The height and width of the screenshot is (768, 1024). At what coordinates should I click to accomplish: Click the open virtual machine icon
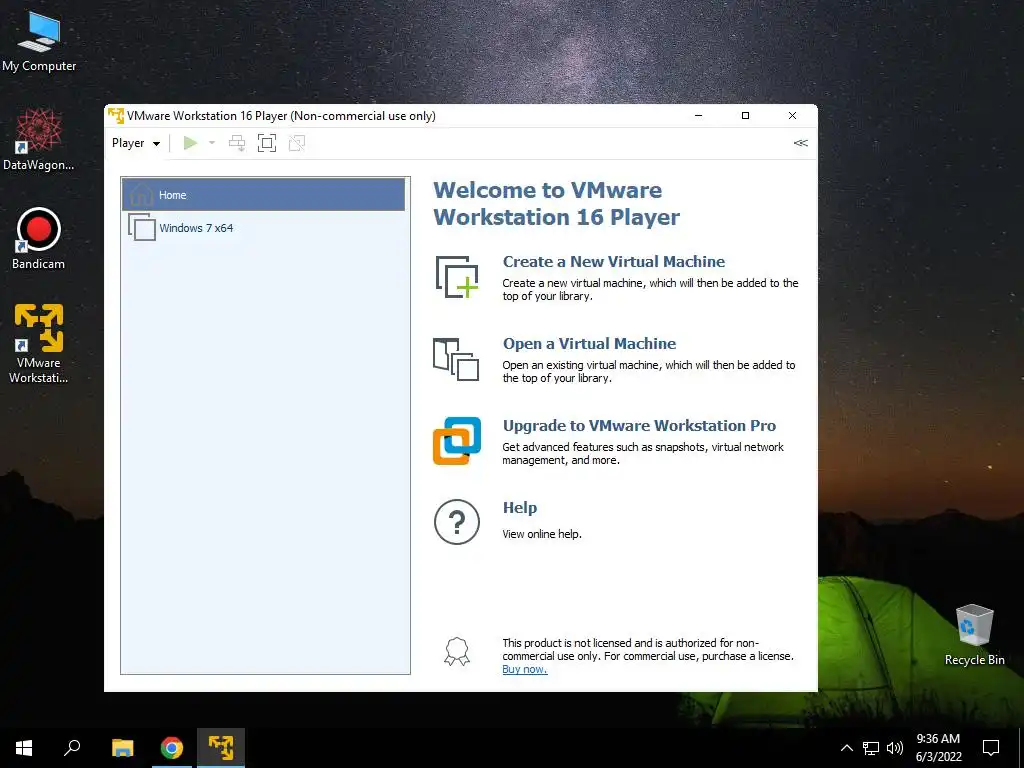456,359
